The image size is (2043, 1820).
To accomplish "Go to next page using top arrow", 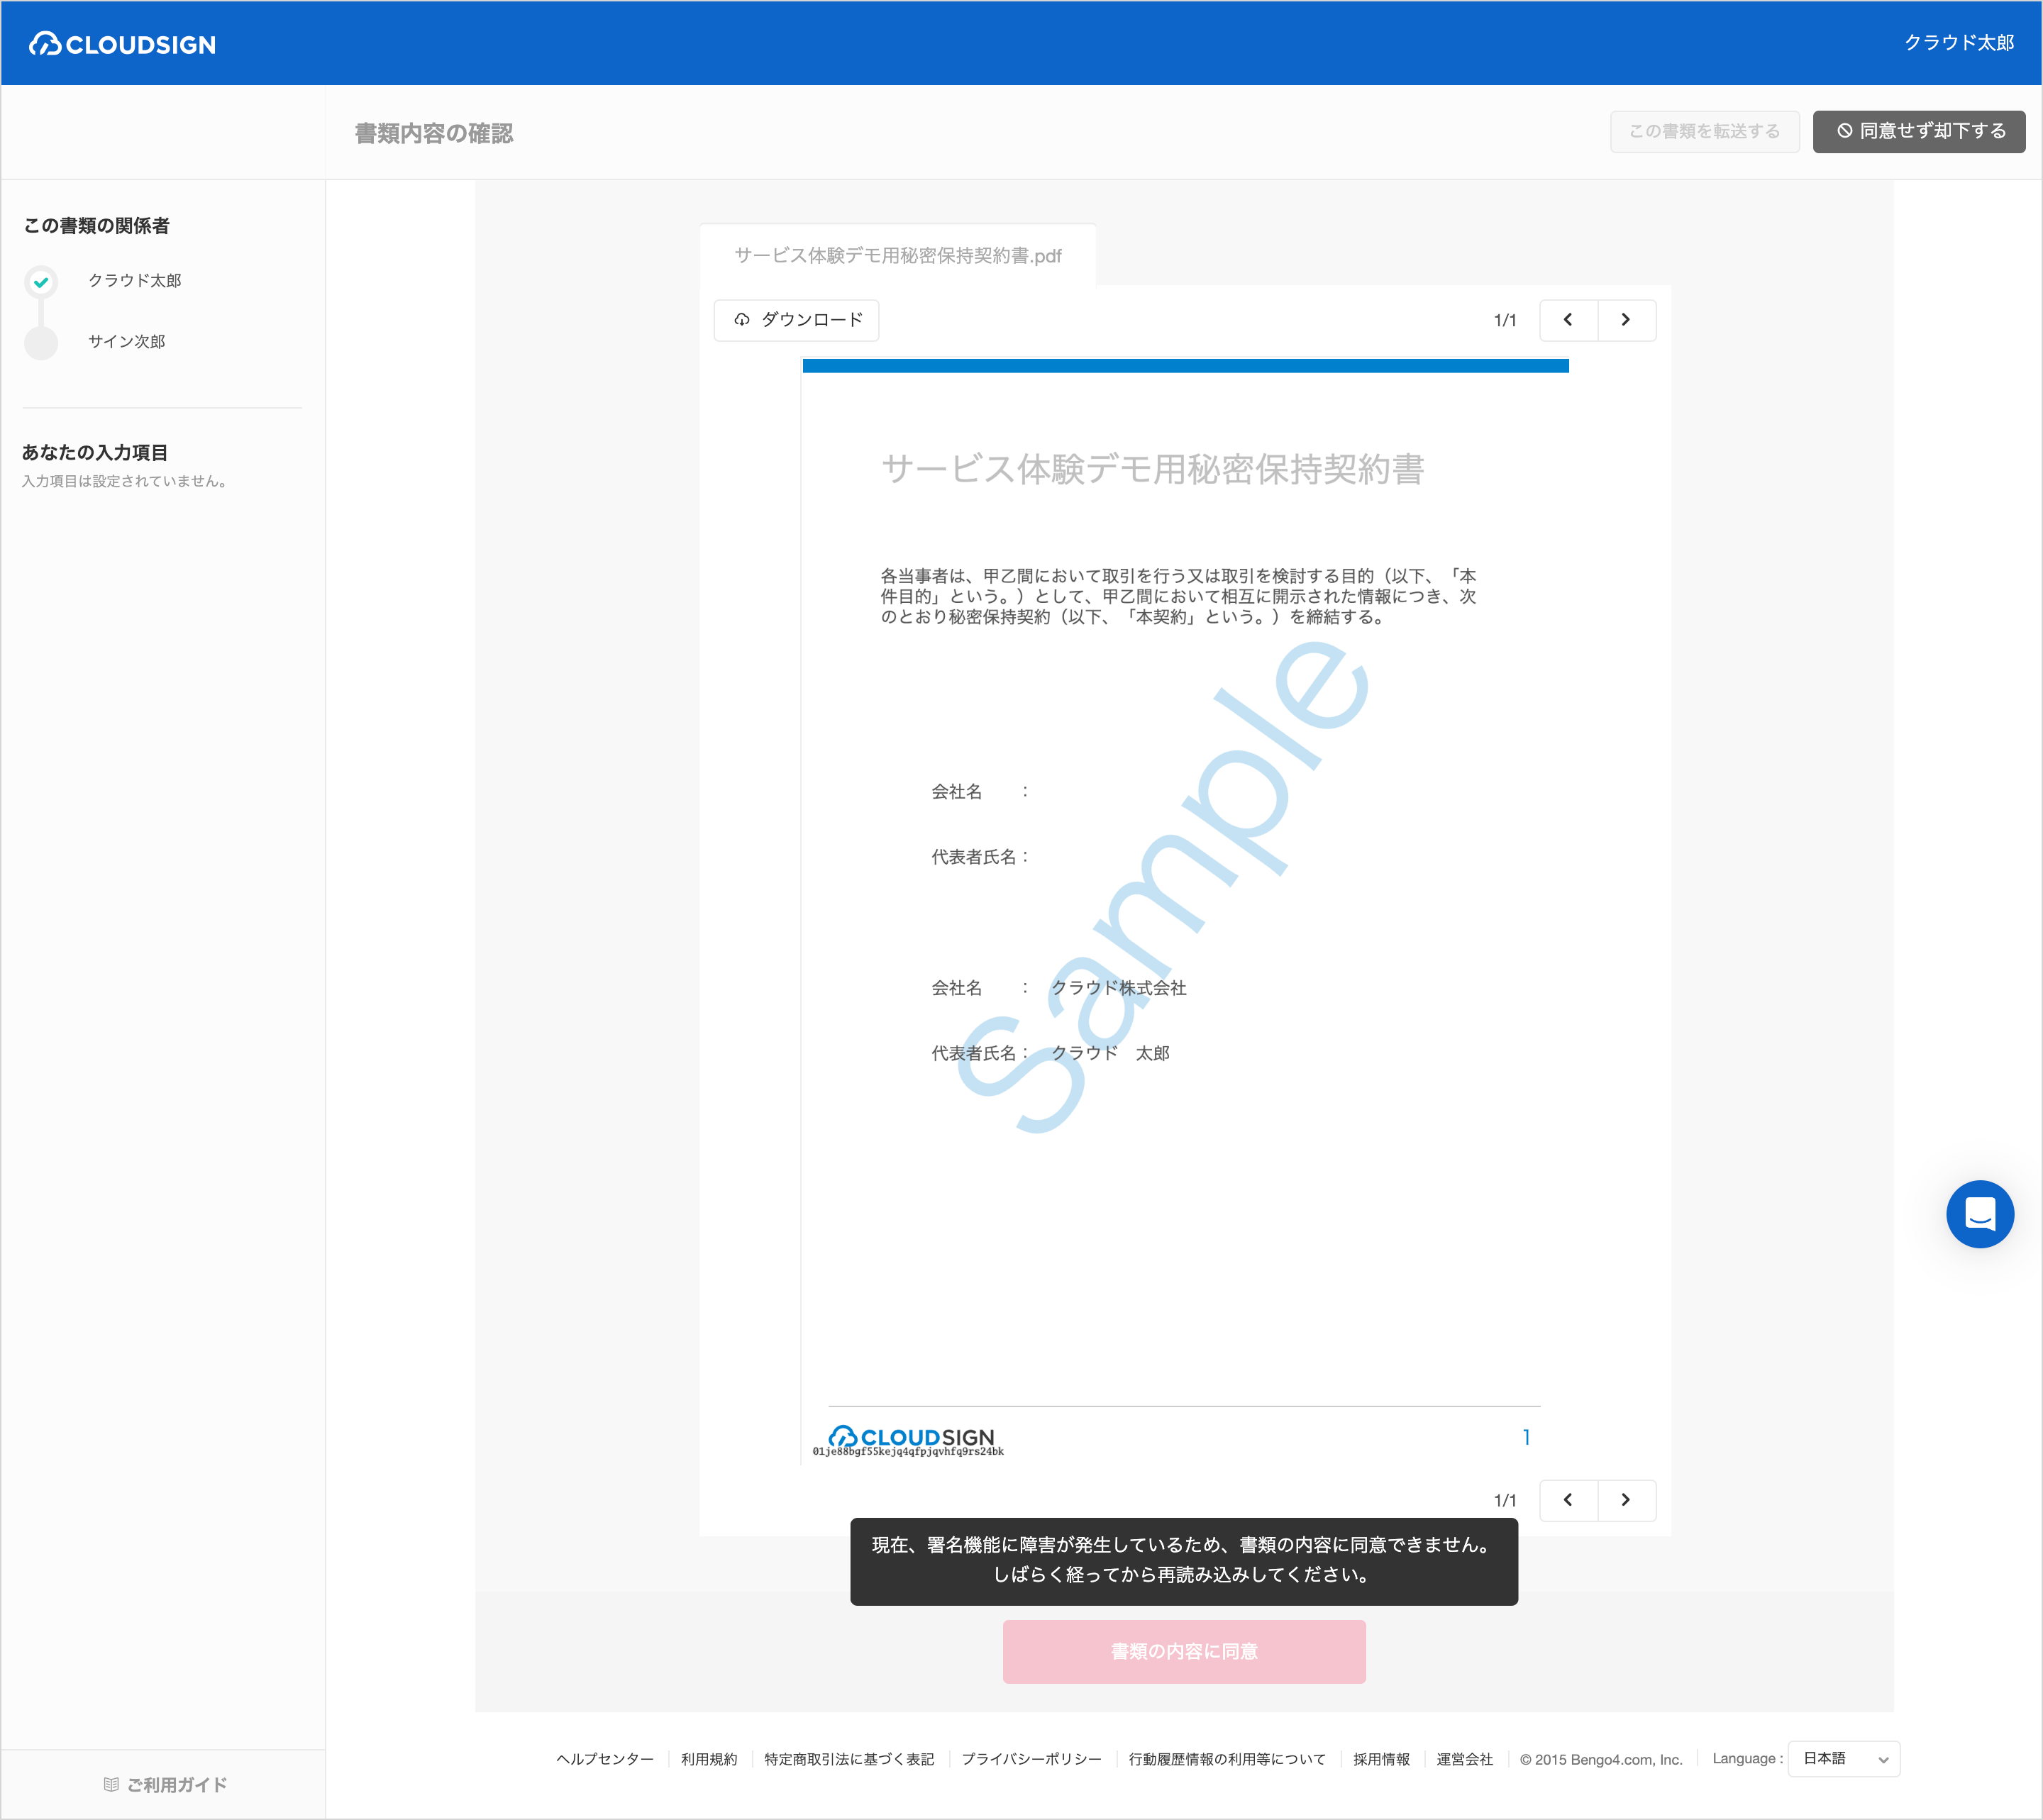I will coord(1626,320).
